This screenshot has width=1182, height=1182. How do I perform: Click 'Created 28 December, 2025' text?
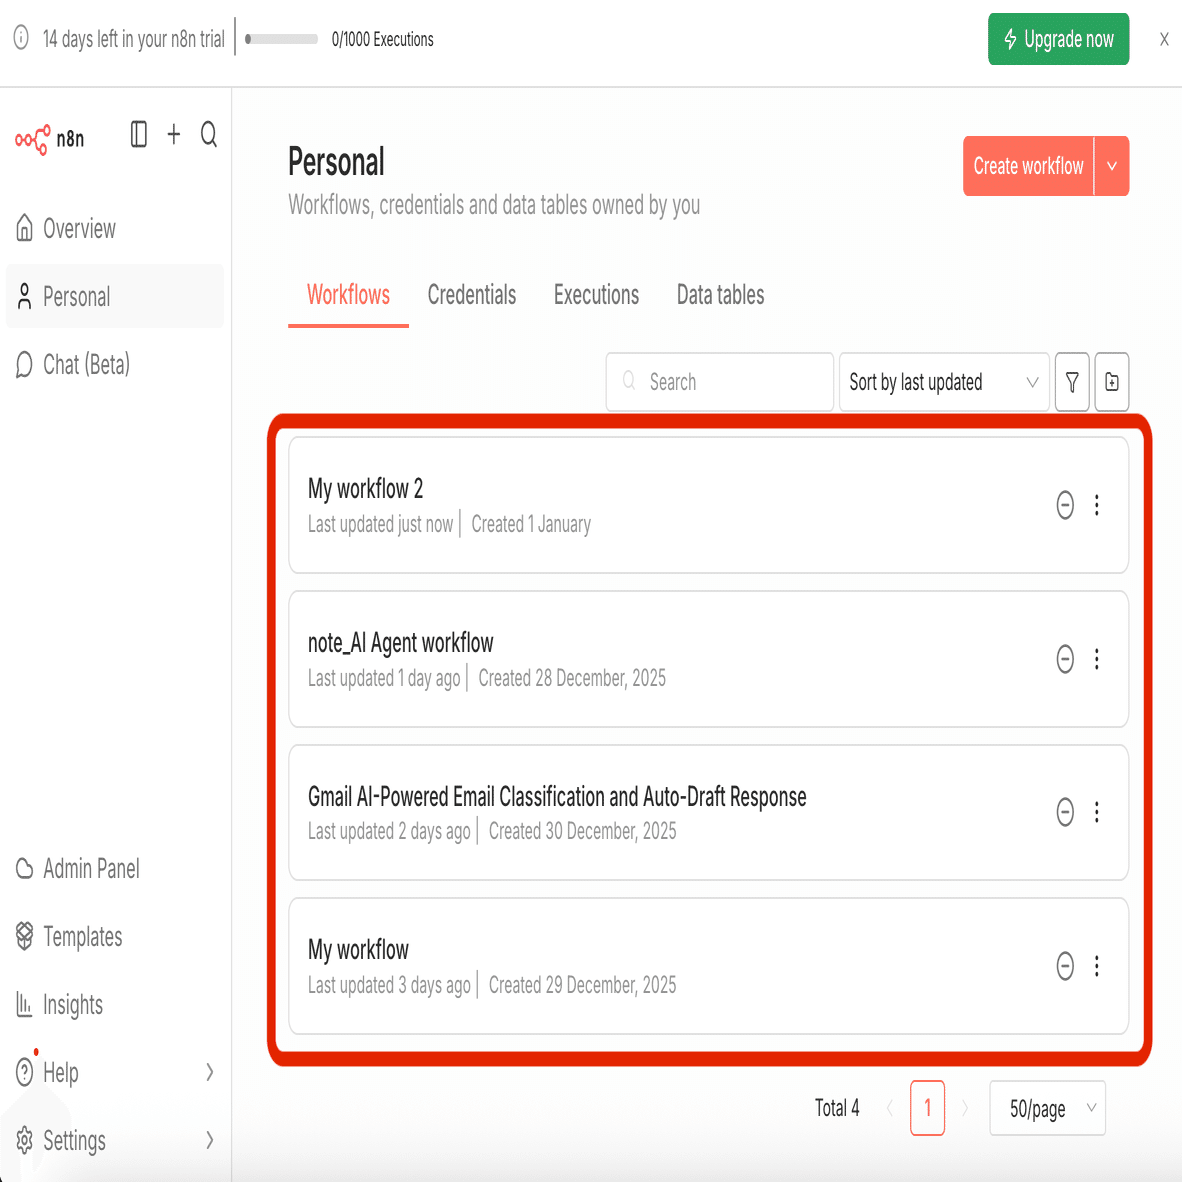[x=572, y=678]
